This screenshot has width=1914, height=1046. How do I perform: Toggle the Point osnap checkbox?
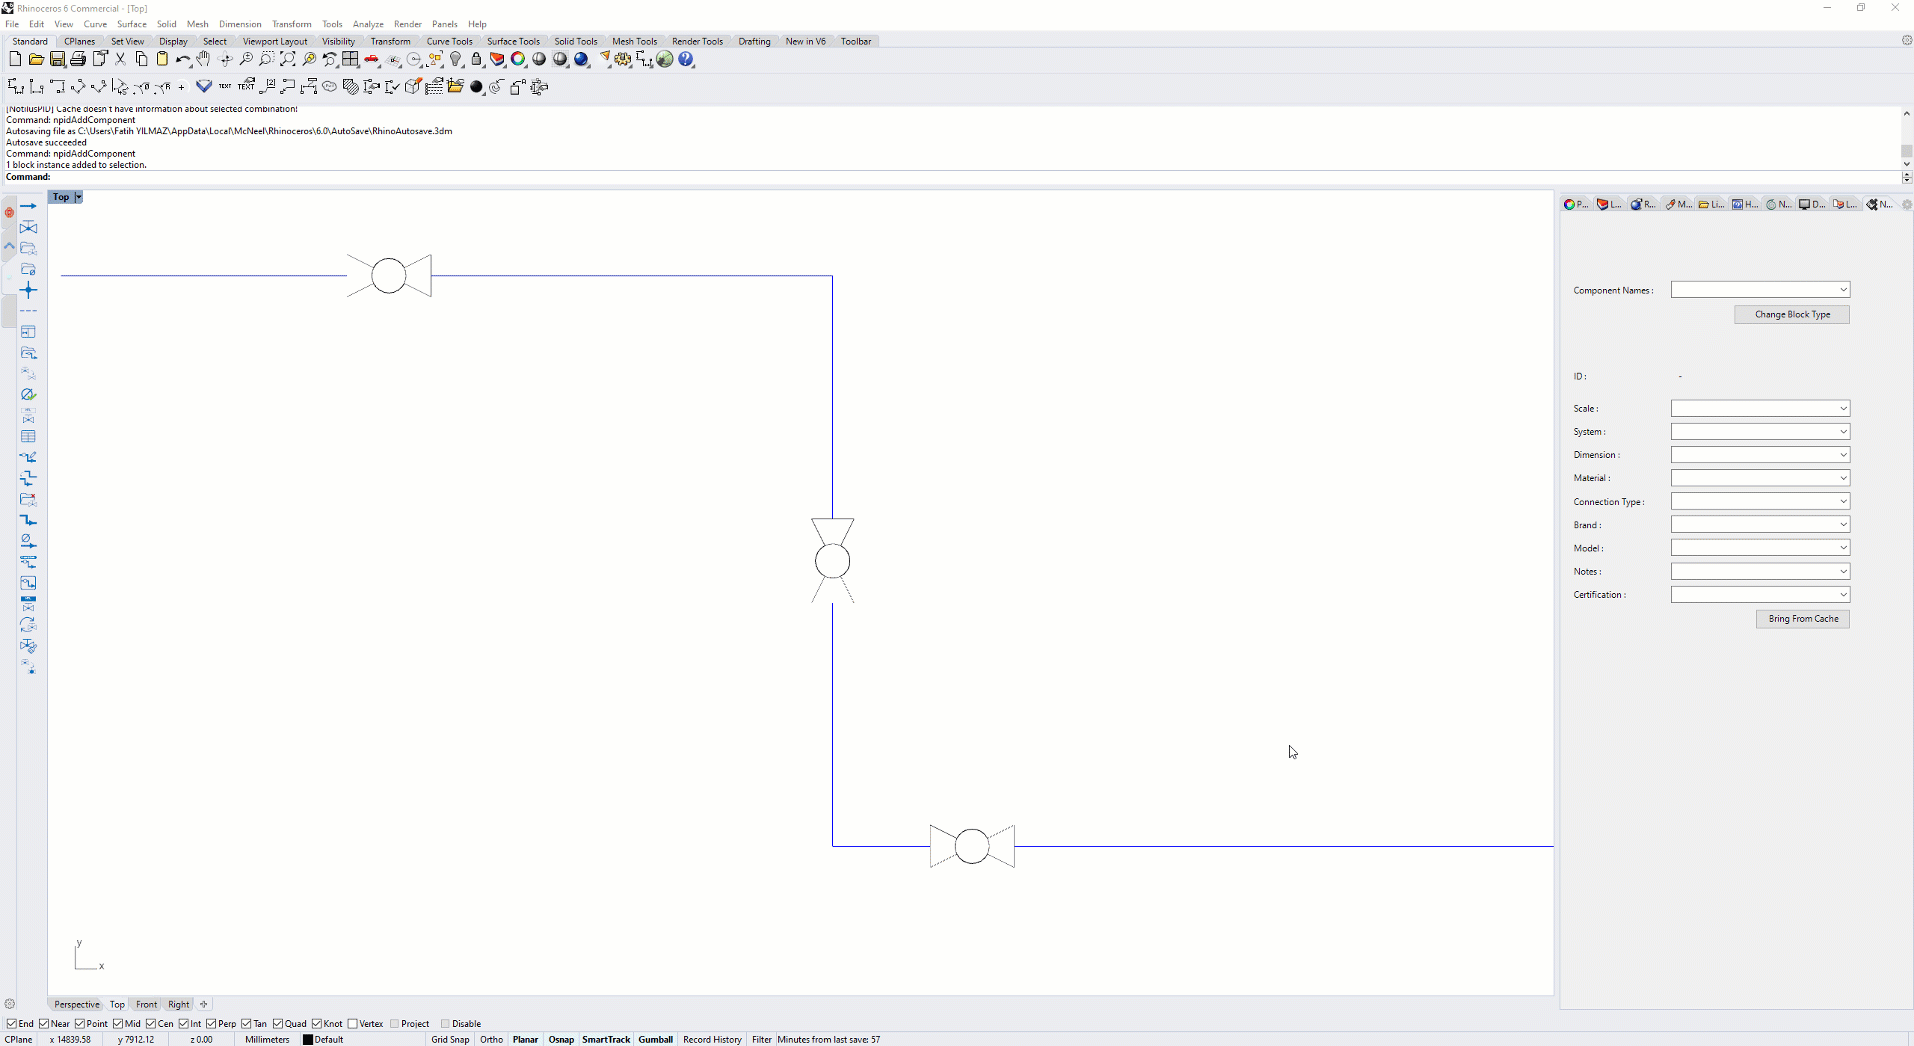click(81, 1024)
